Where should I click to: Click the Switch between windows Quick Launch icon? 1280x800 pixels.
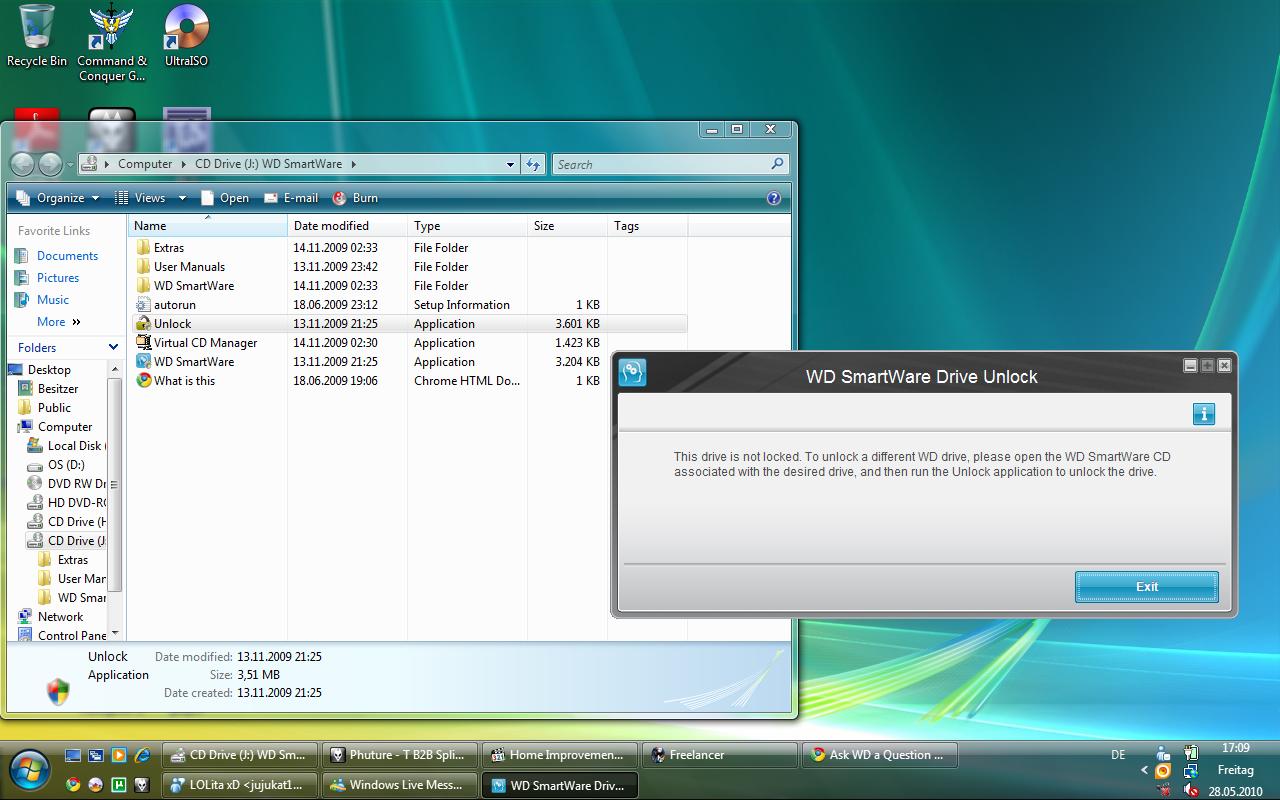point(96,755)
